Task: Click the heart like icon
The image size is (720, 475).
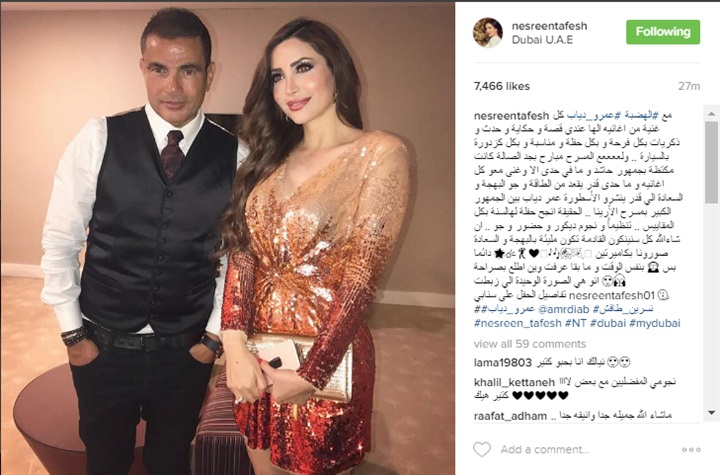Action: pos(482,449)
